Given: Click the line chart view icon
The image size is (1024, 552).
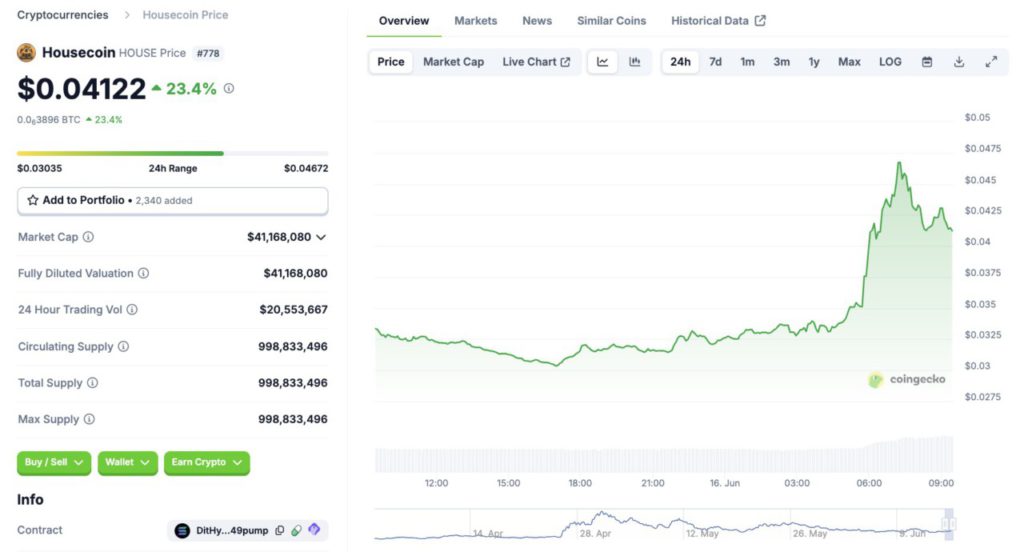Looking at the screenshot, I should [603, 62].
